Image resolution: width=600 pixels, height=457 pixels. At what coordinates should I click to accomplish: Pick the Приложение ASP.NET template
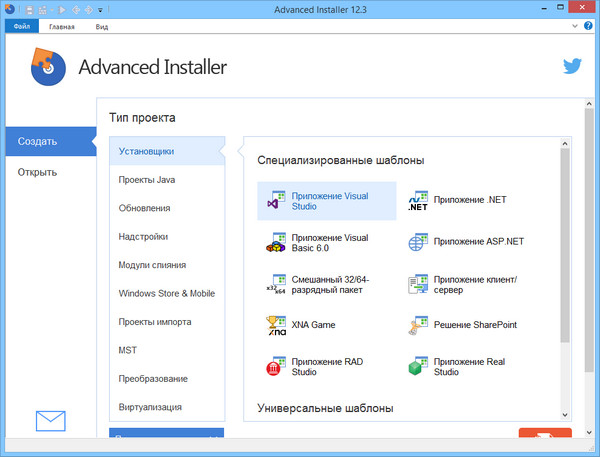coord(418,242)
